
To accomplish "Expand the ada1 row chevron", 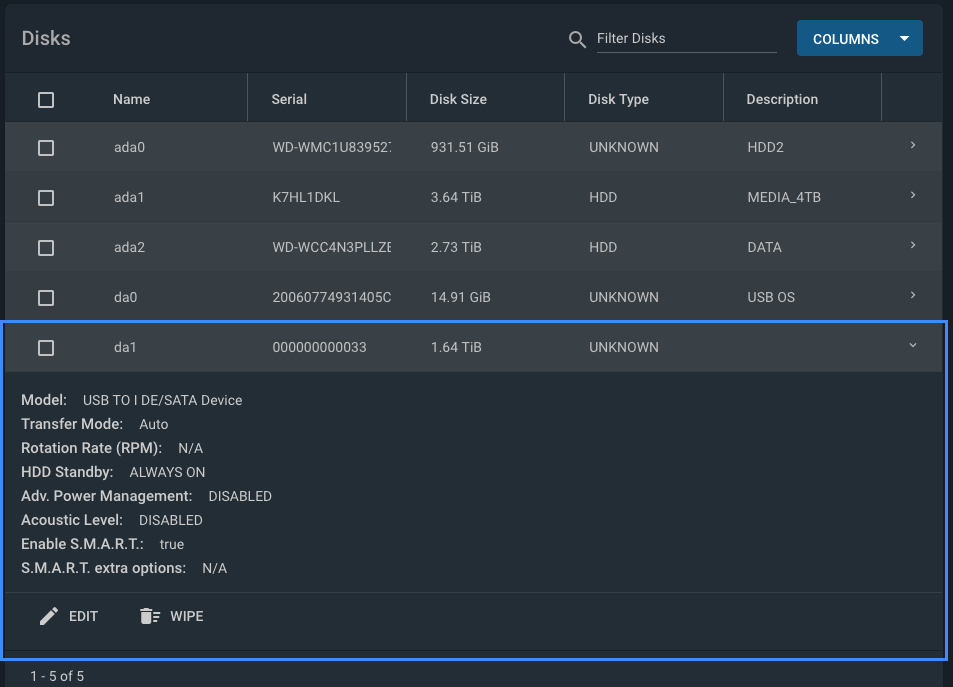I will click(912, 195).
